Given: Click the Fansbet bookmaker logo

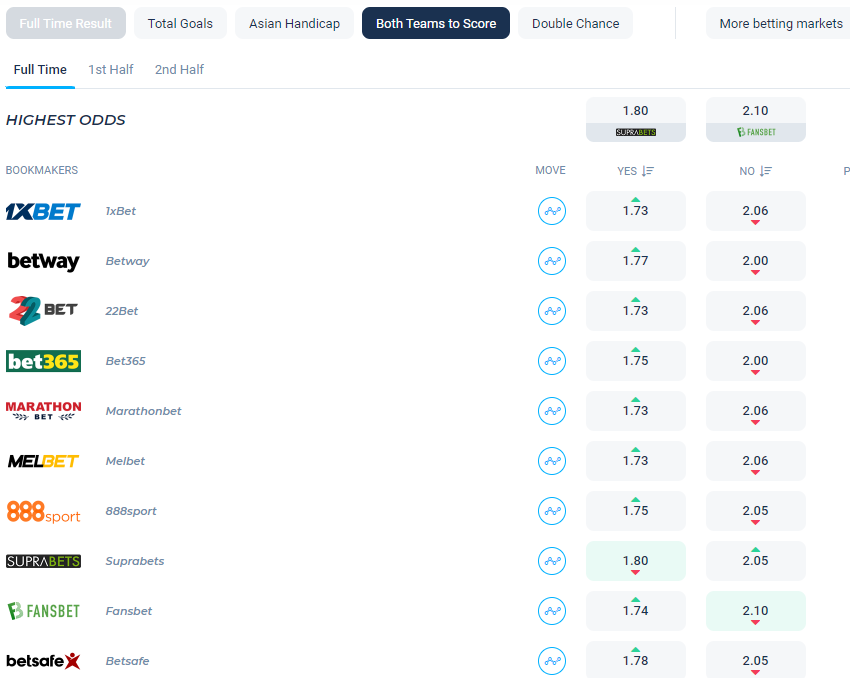Looking at the screenshot, I should (43, 611).
